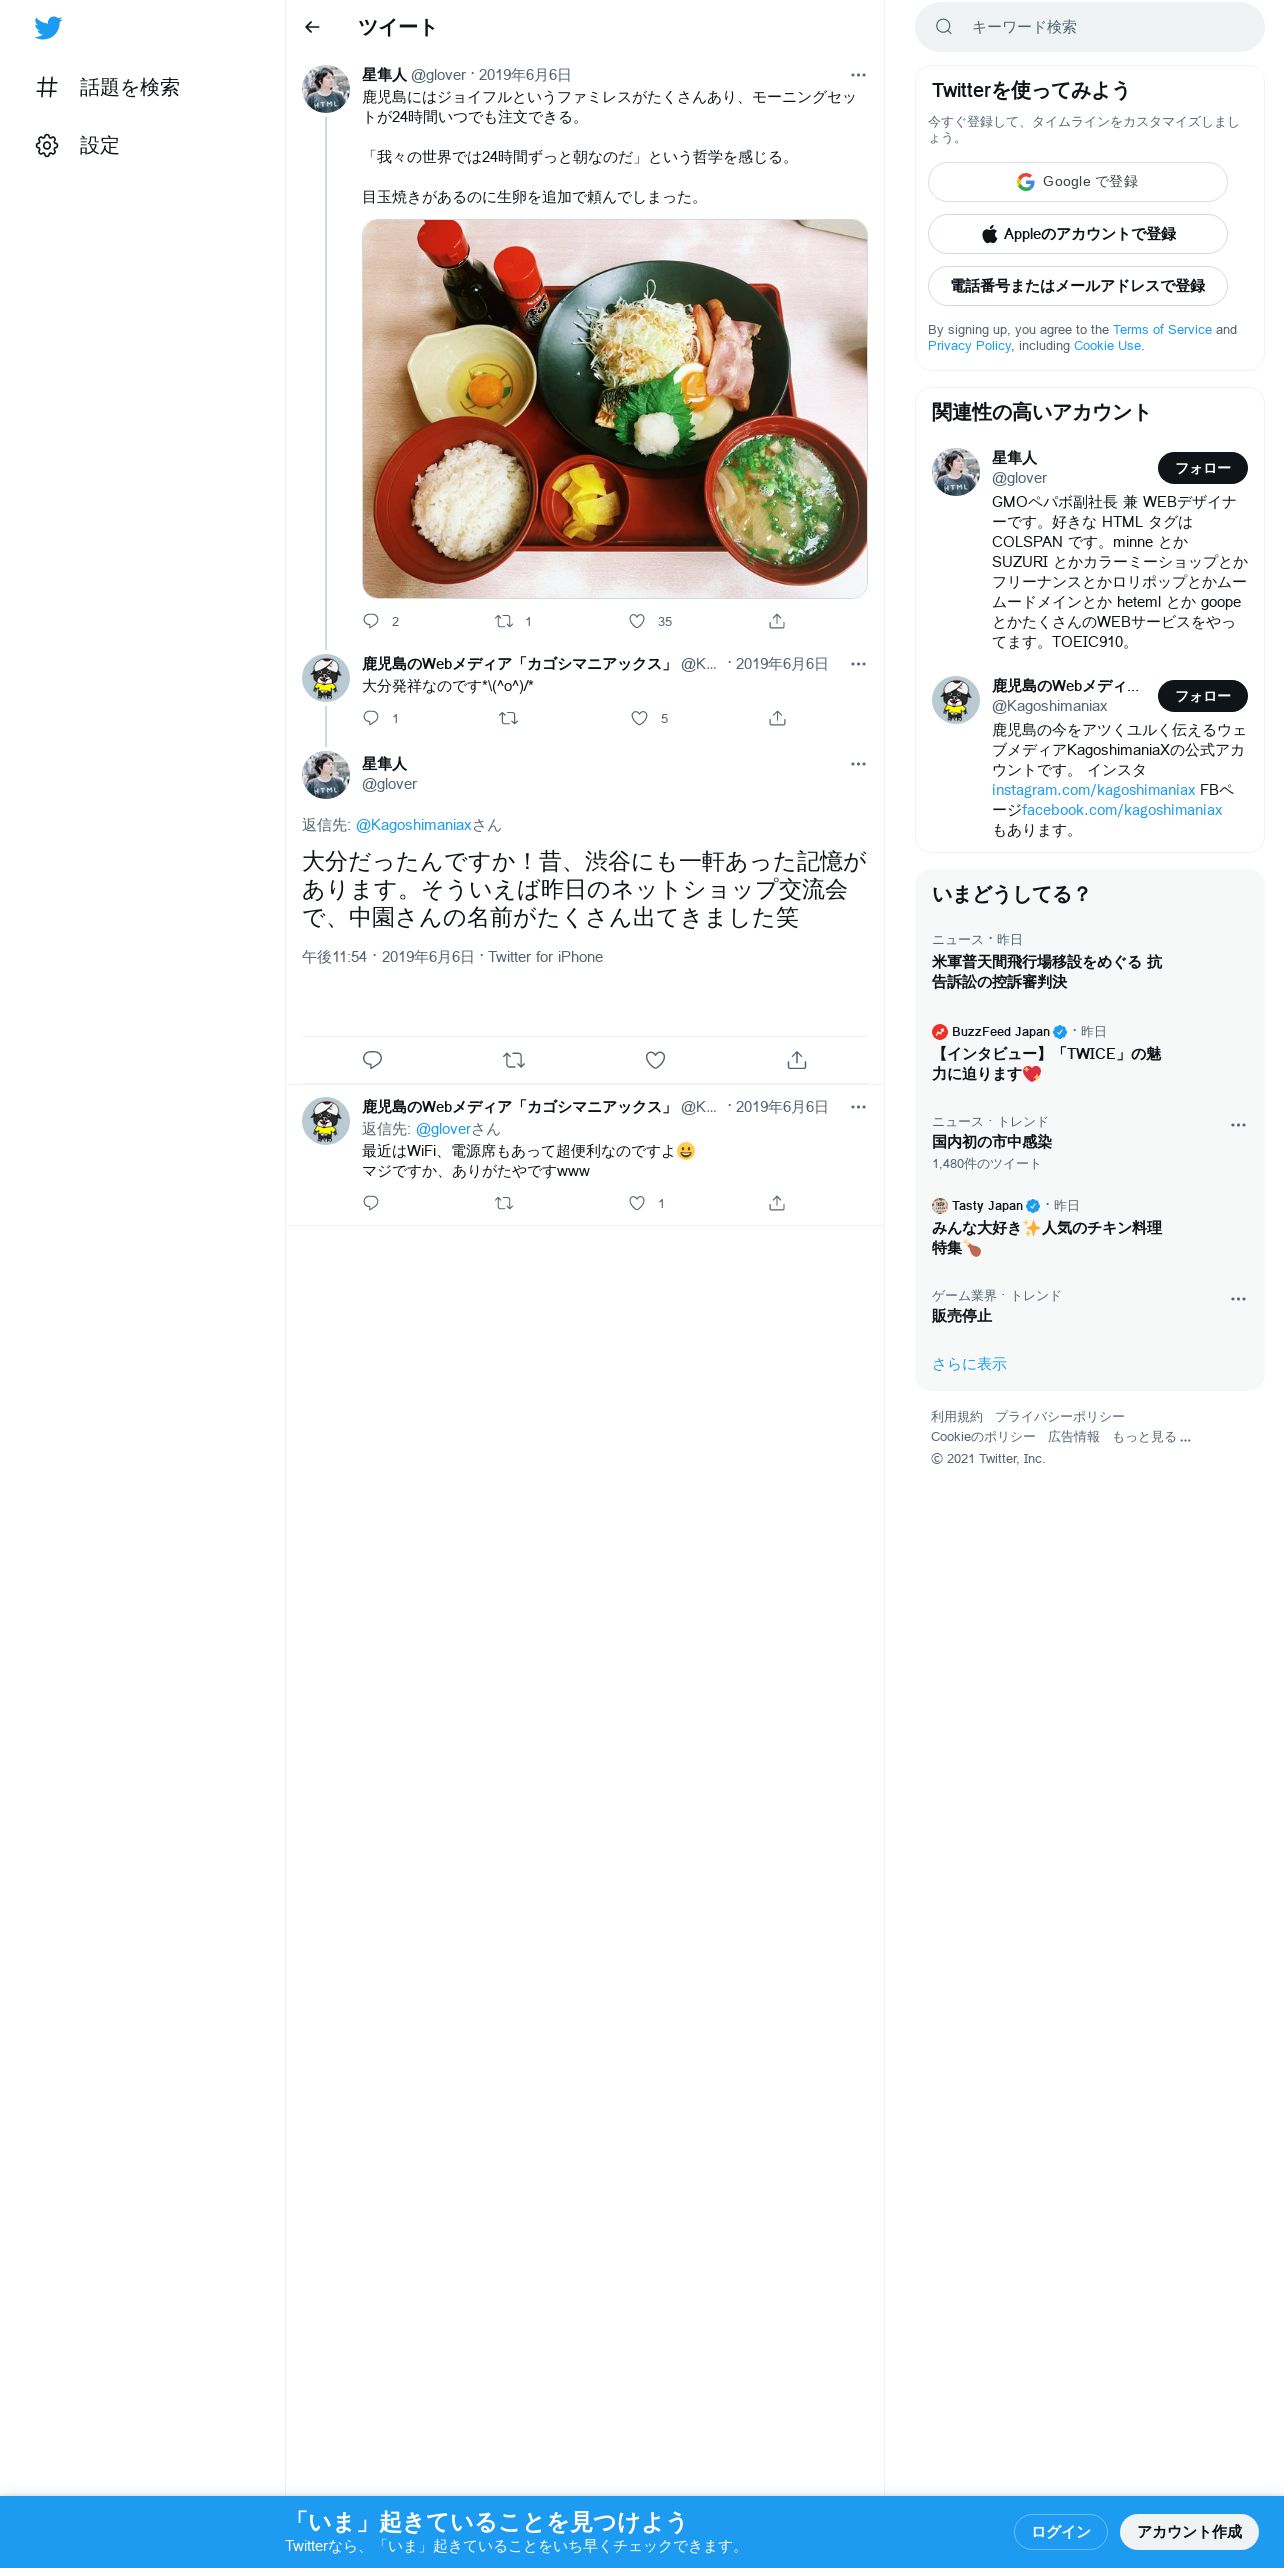
Task: Open the breakfast set meal photo
Action: pos(615,409)
